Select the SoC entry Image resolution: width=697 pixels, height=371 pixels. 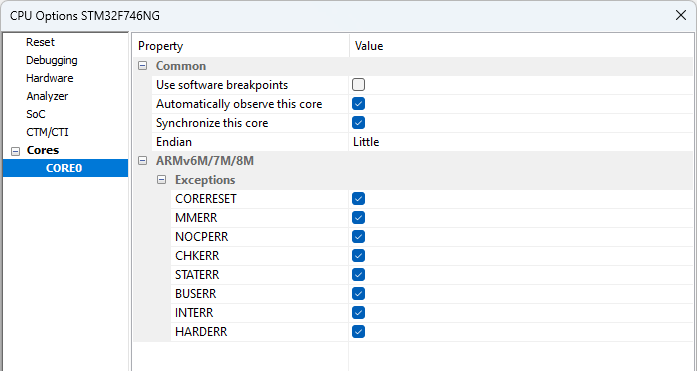point(36,114)
